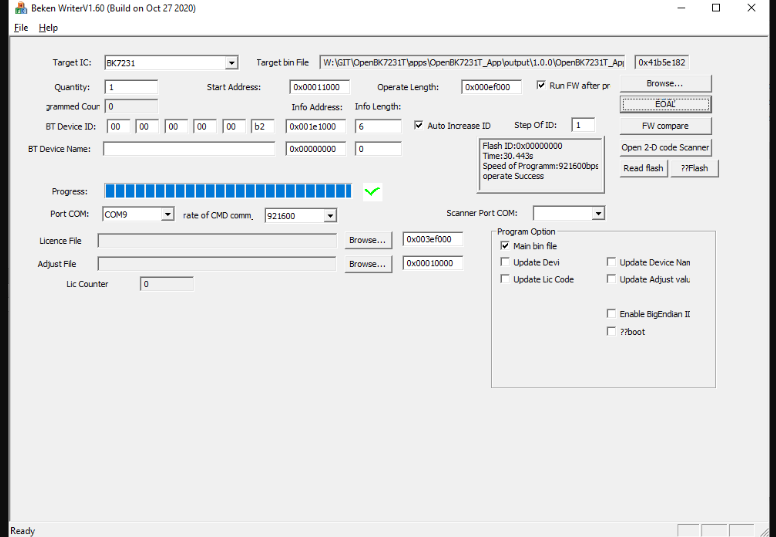Click Browse button beside Licence File

pyautogui.click(x=367, y=240)
